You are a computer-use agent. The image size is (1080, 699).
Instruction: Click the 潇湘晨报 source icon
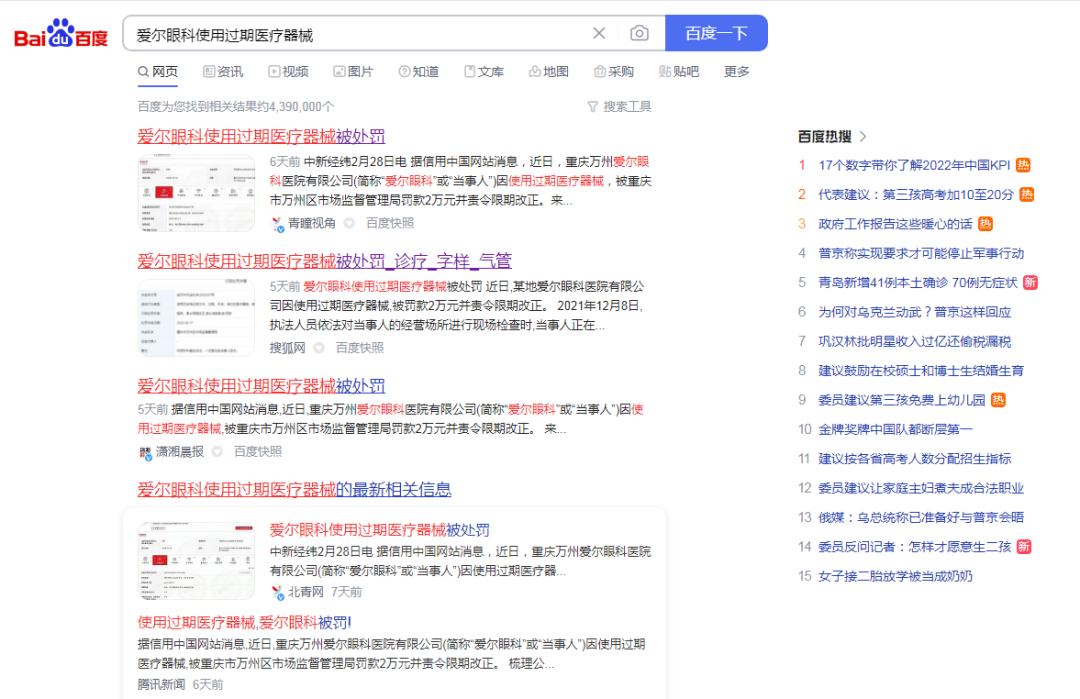[145, 452]
